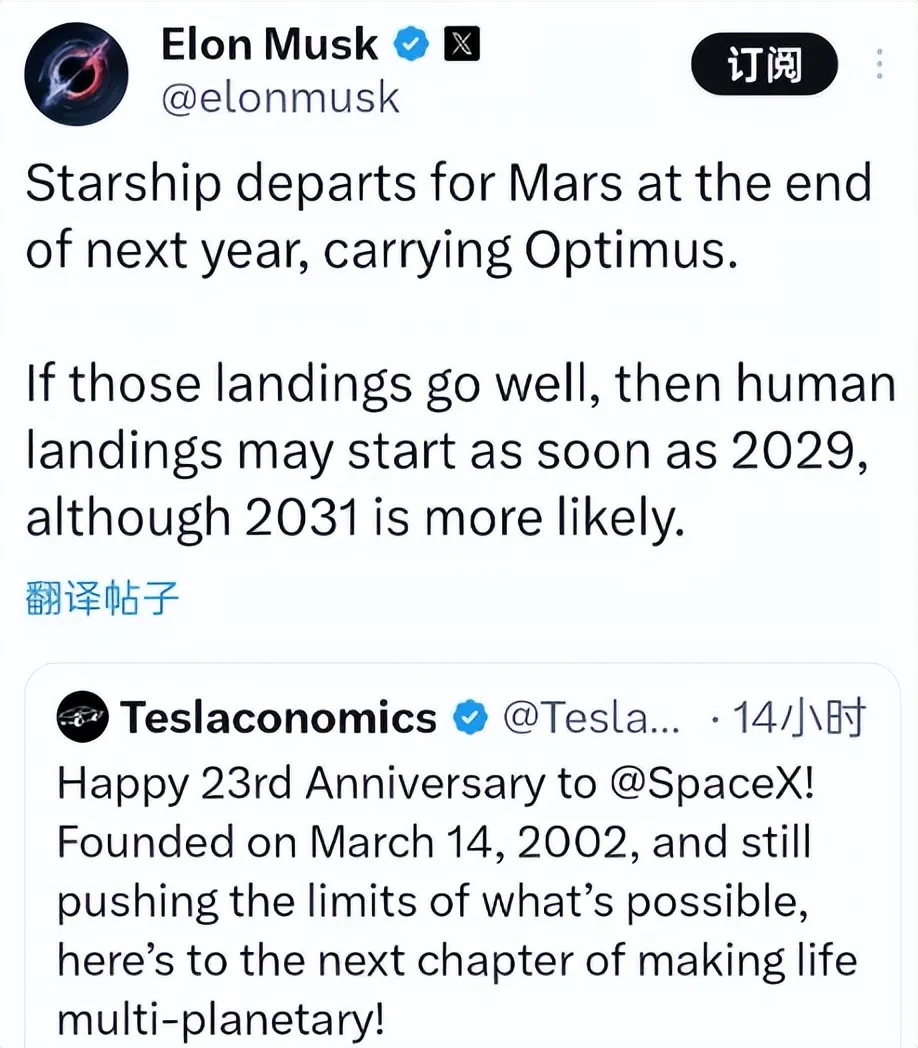Click the 14小时 timestamp on quoted post
Viewport: 918px width, 1048px height.
pos(799,717)
